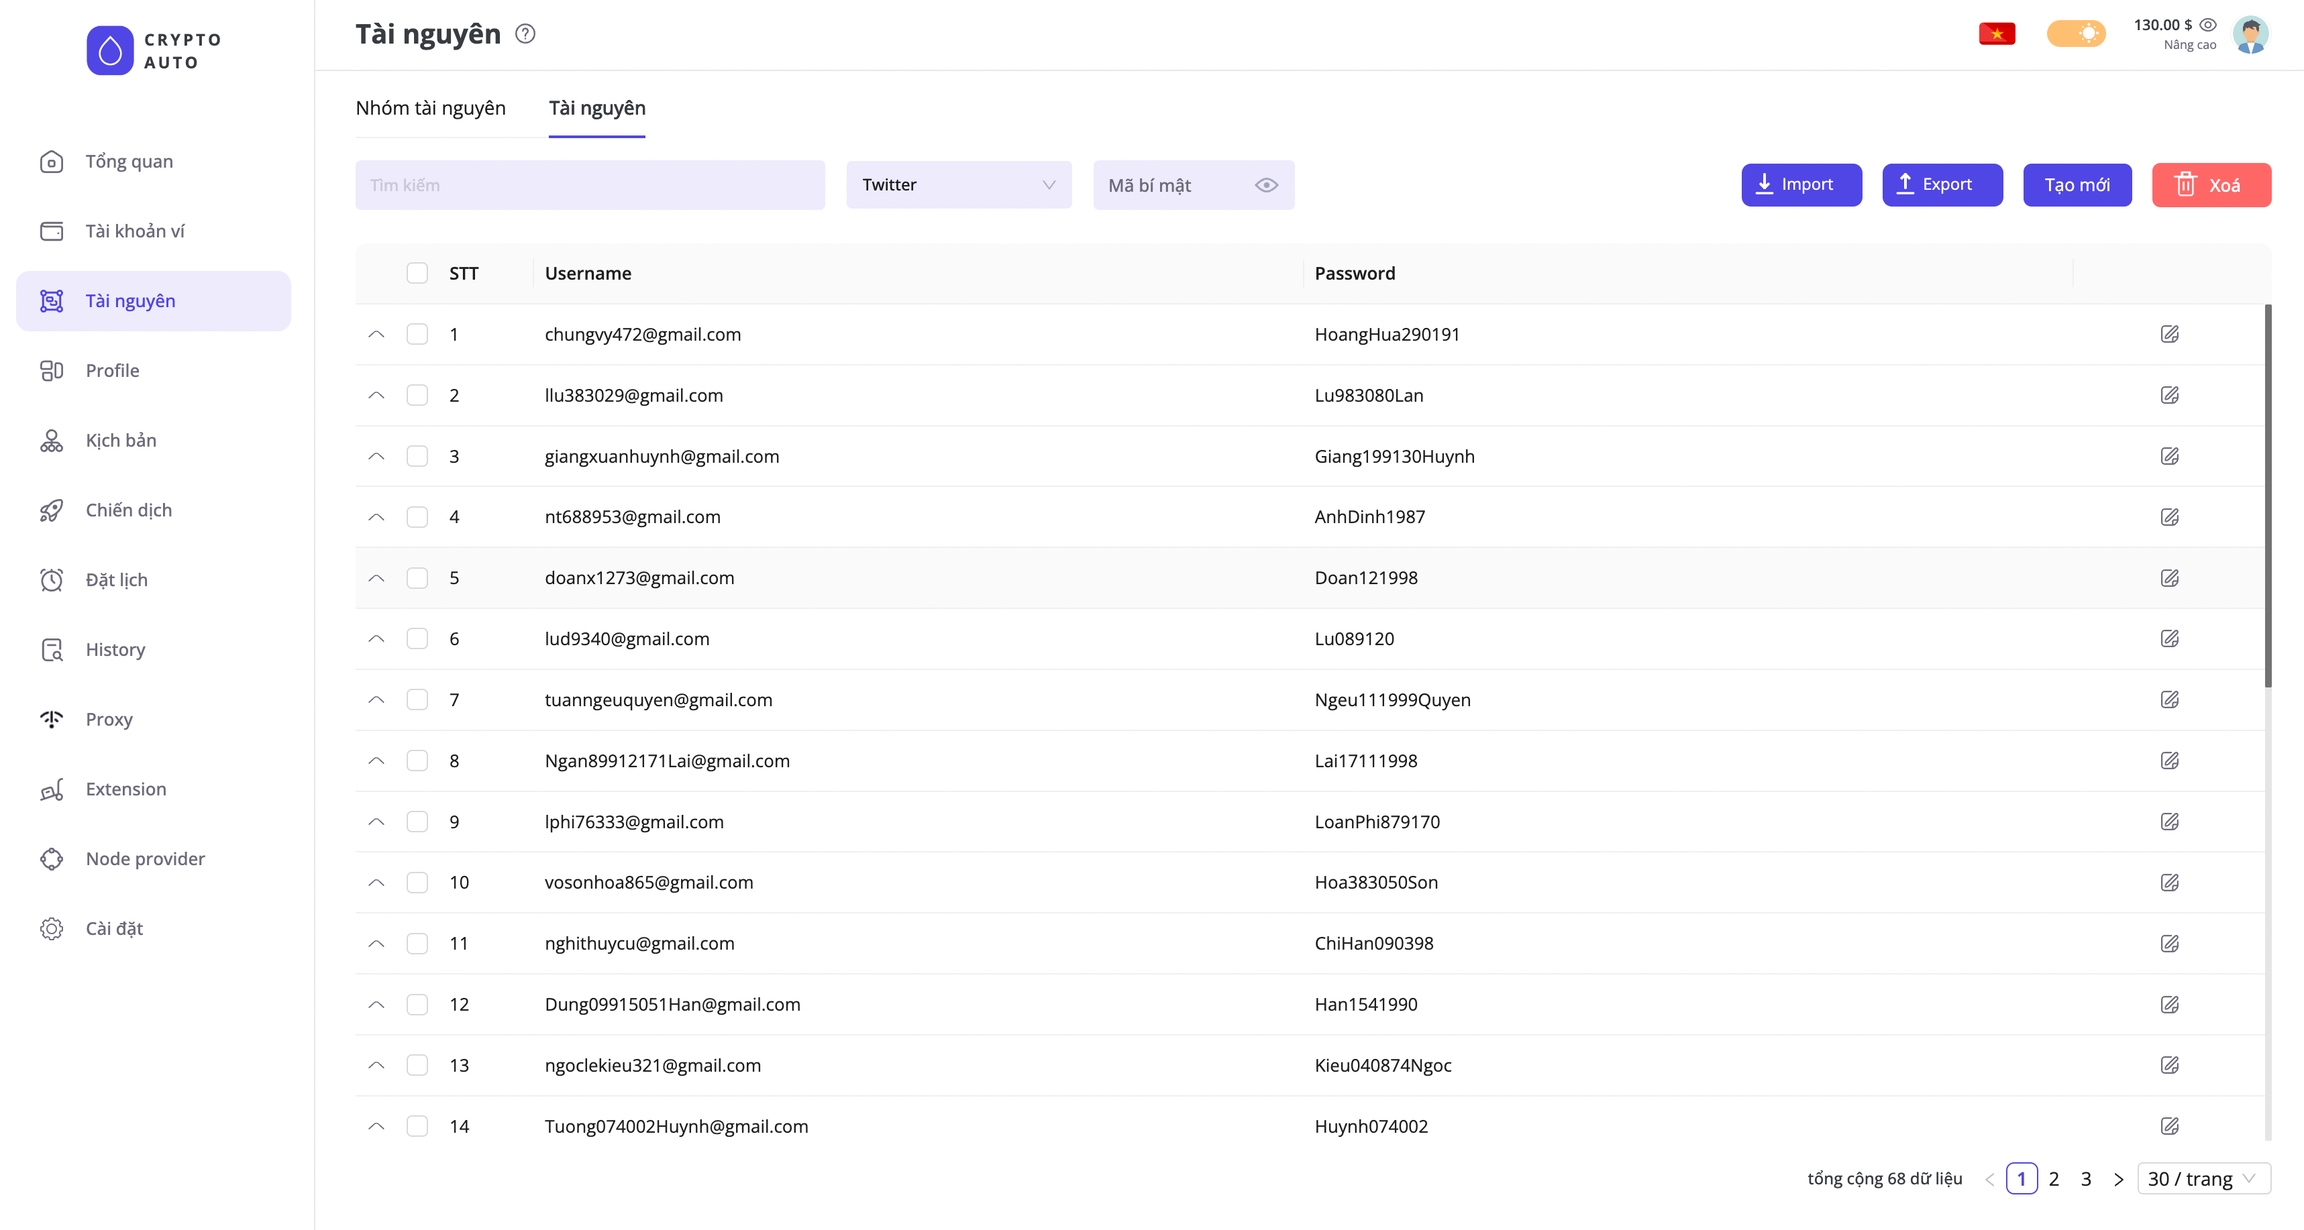Open the Chiến dịch rocket icon
Viewport: 2304px width, 1230px height.
(52, 510)
